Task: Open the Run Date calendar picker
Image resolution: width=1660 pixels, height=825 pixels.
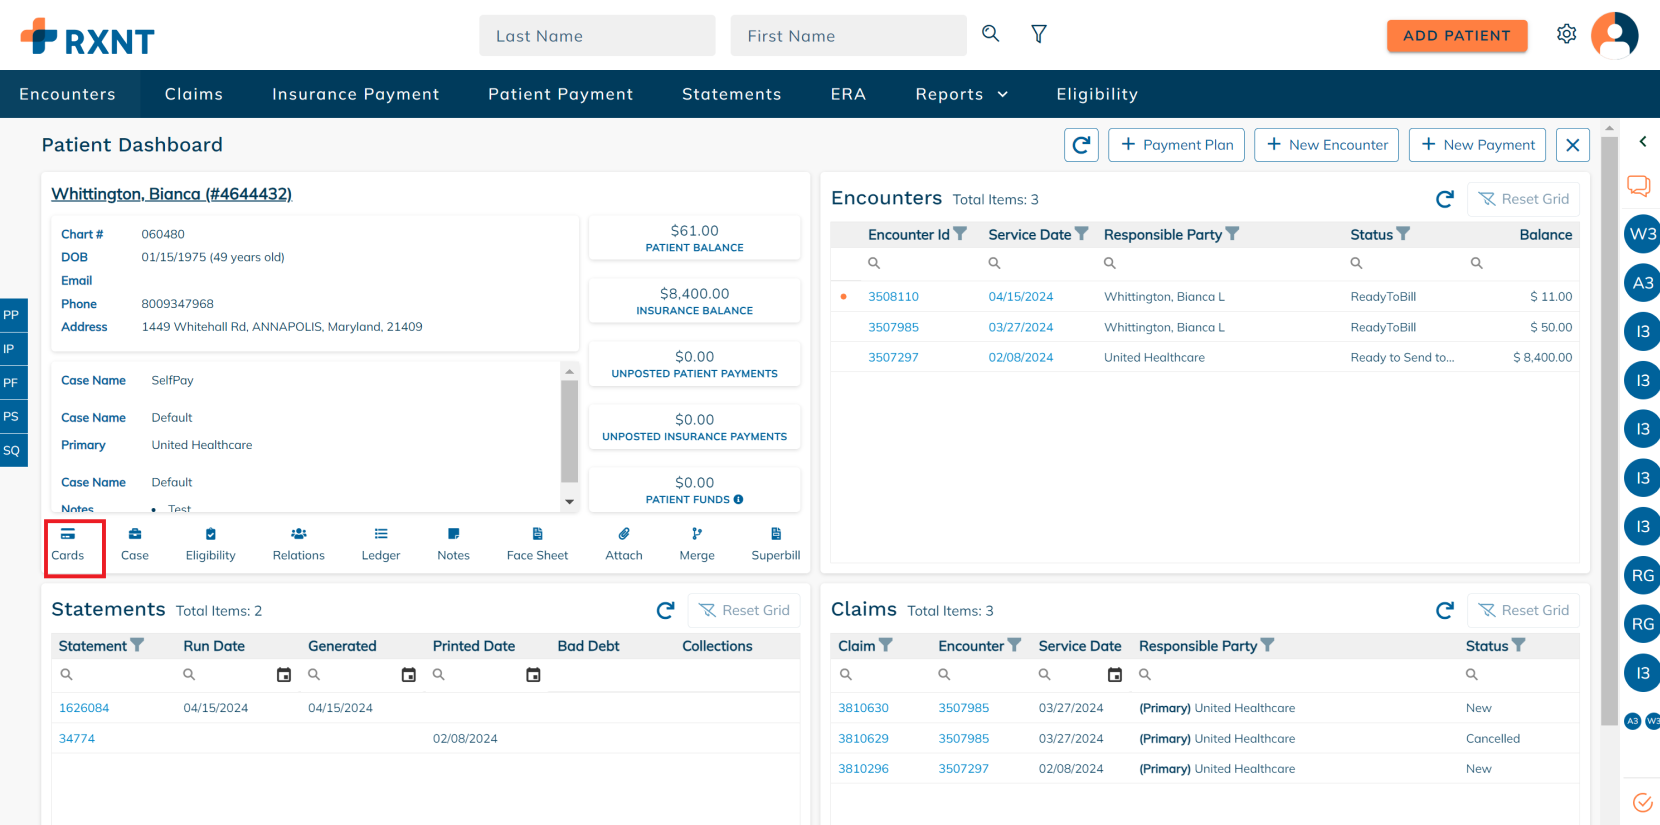Action: tap(284, 675)
